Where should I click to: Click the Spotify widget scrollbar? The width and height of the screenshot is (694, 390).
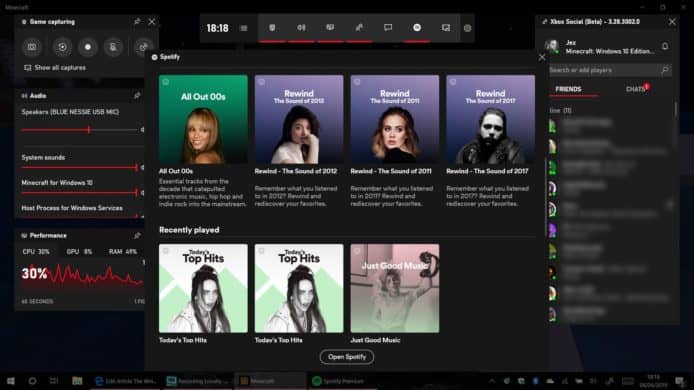pos(546,198)
